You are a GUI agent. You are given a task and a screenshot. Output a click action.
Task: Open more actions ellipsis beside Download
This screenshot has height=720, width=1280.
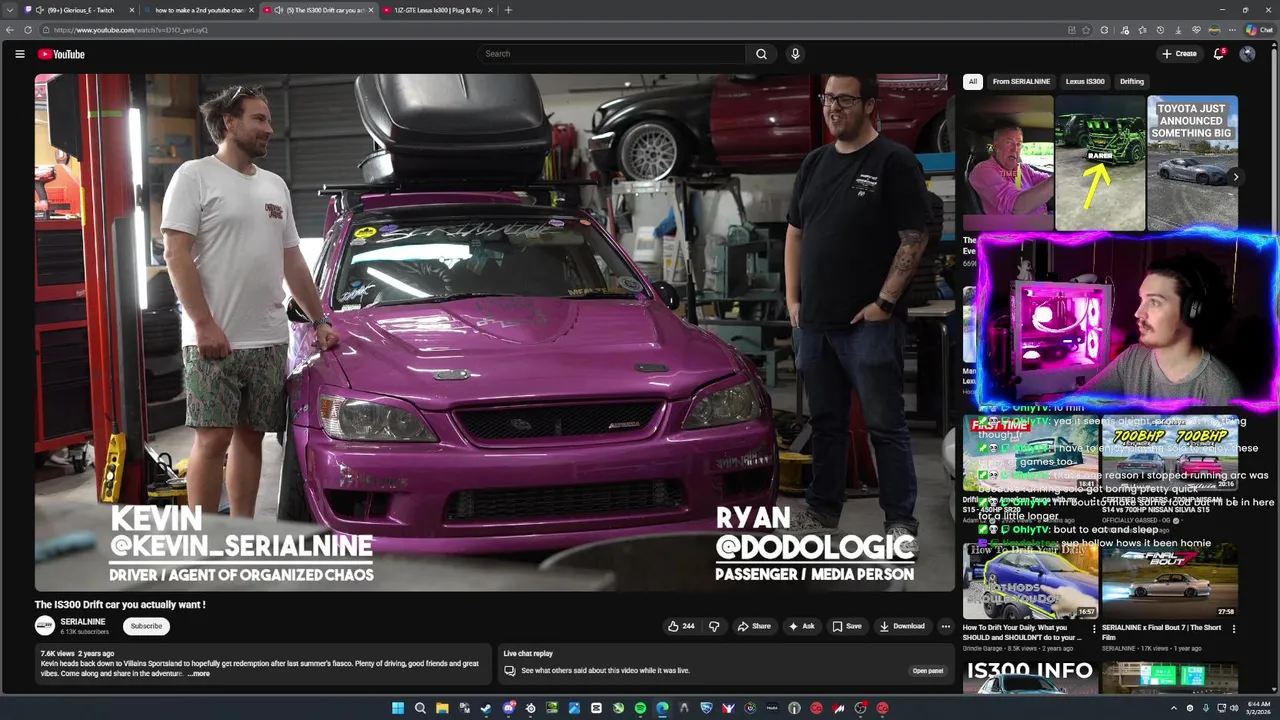(945, 626)
